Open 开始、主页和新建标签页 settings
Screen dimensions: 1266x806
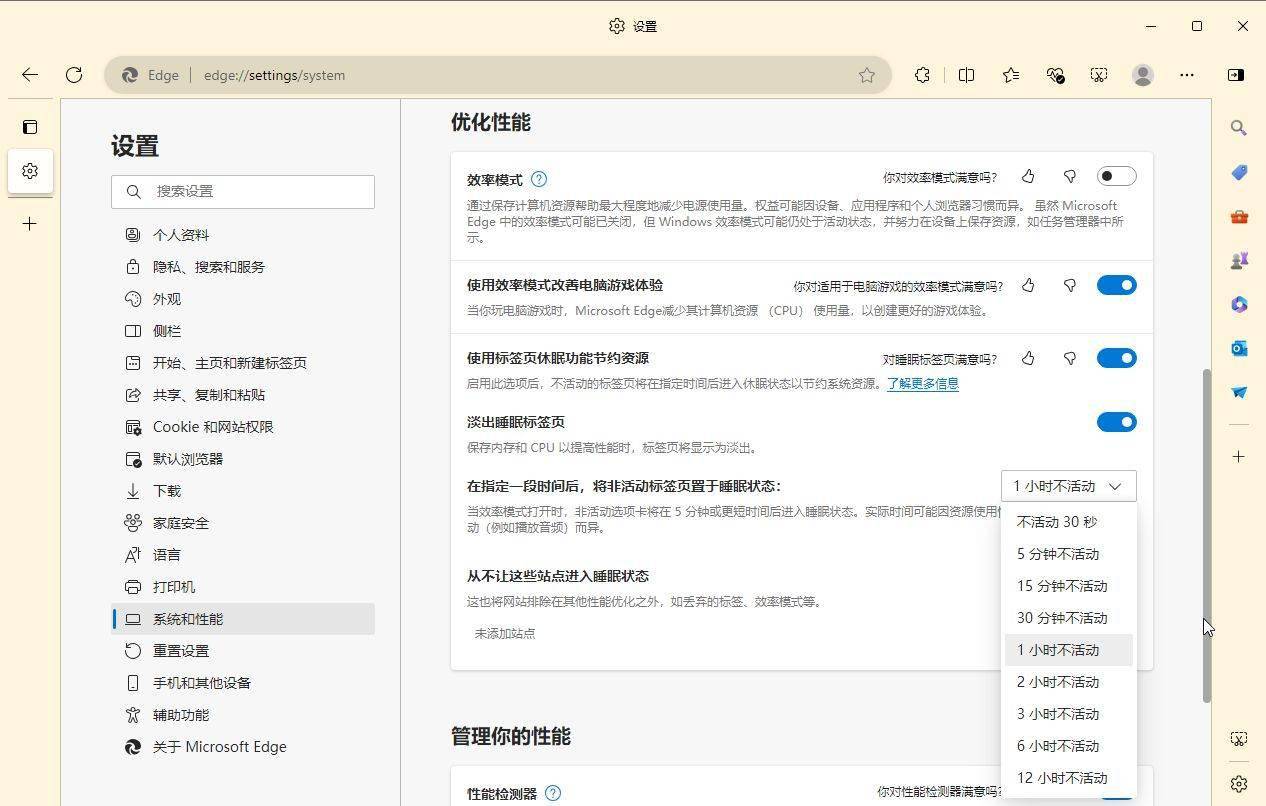pos(243,363)
